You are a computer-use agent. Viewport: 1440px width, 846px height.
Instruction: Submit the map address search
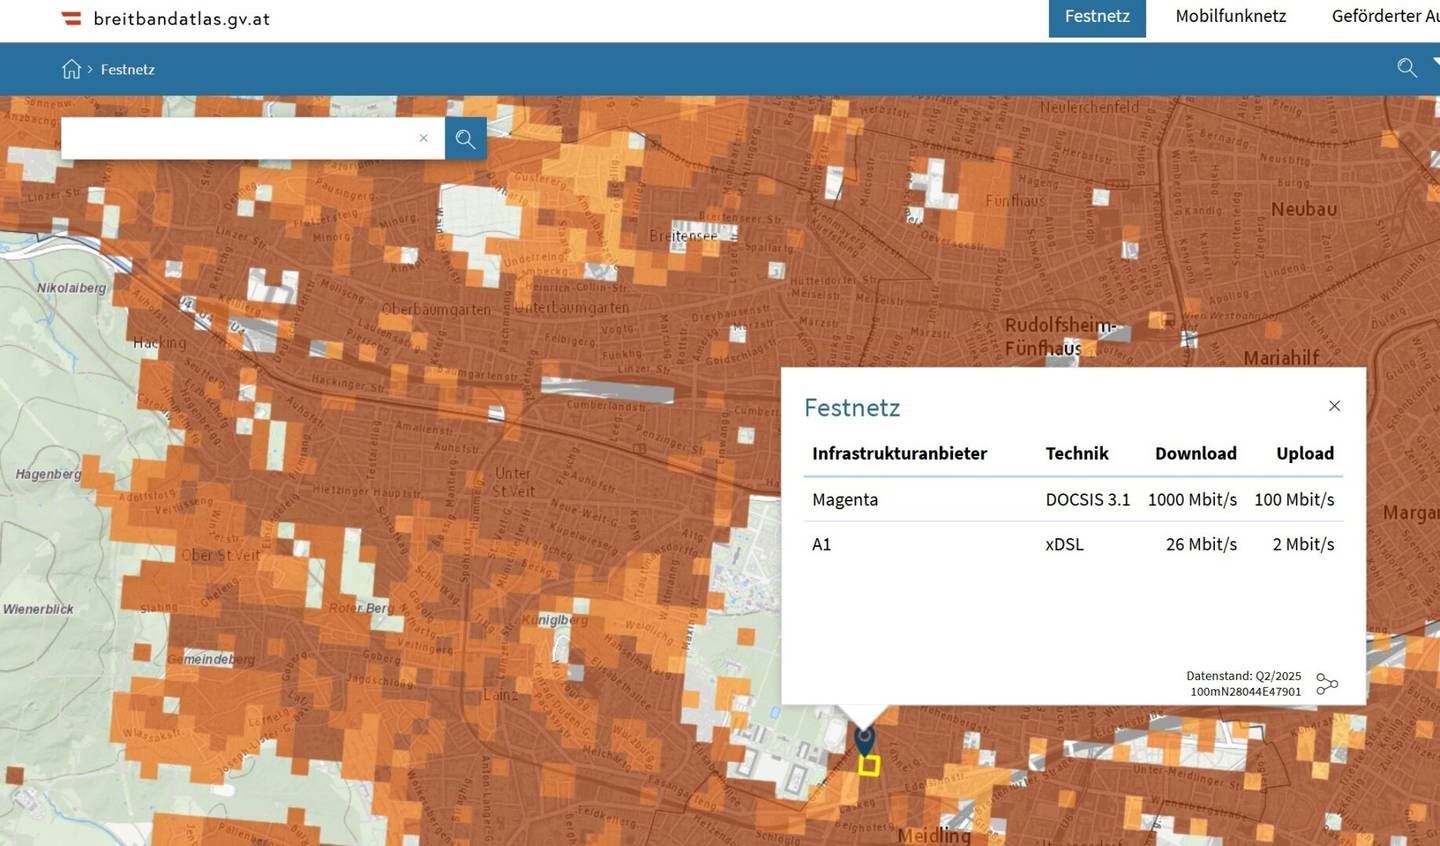click(x=466, y=138)
